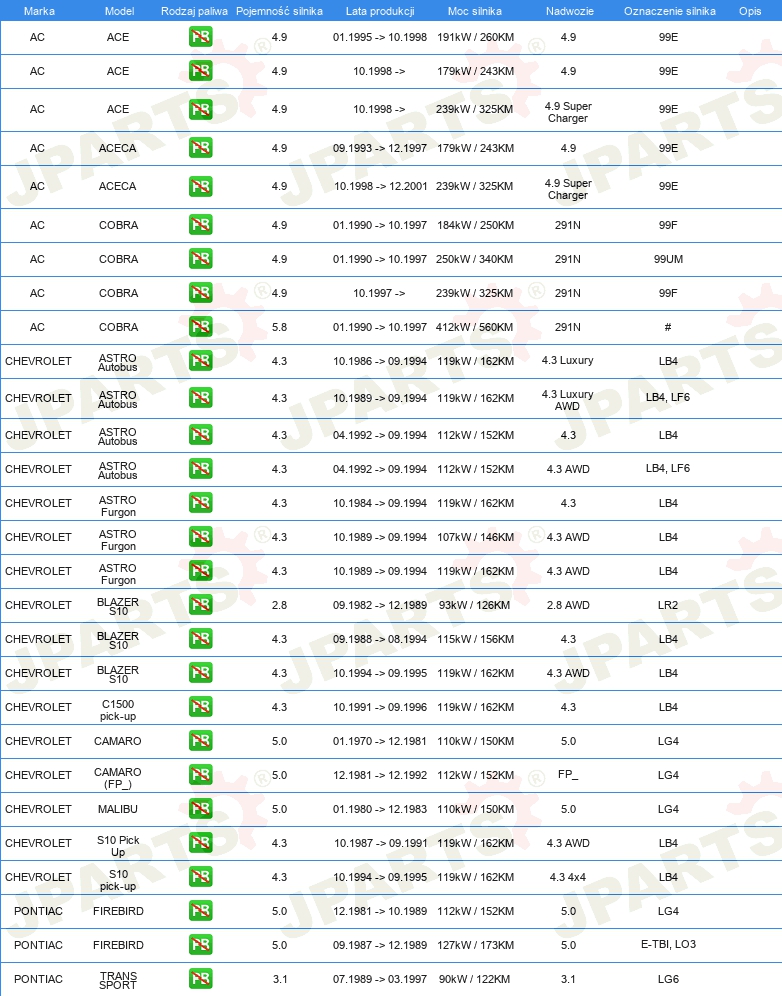Click the '107kW / 146KM' power cell
The height and width of the screenshot is (996, 782).
click(475, 537)
